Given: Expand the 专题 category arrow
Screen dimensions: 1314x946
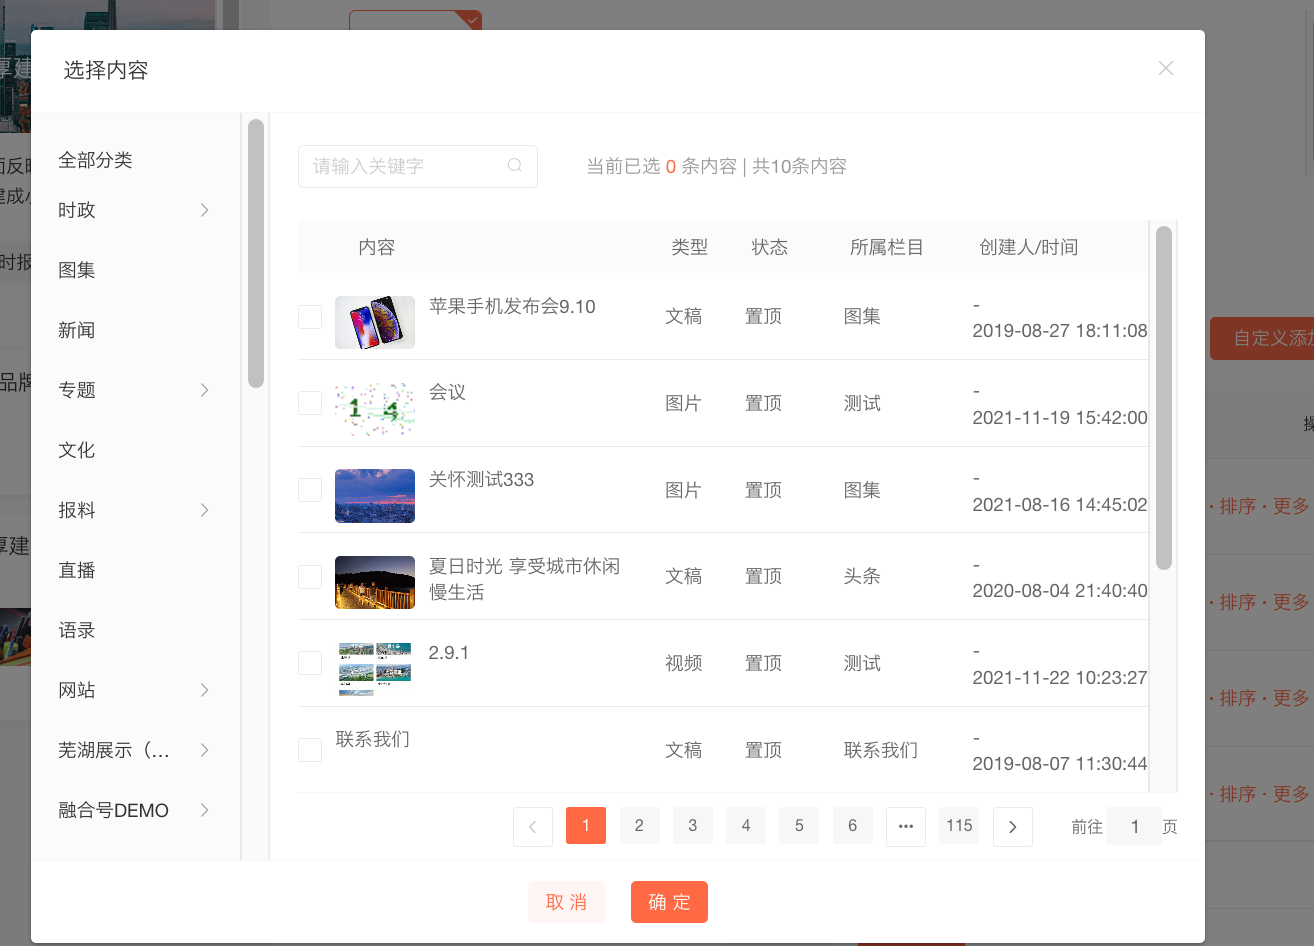Looking at the screenshot, I should [x=204, y=390].
